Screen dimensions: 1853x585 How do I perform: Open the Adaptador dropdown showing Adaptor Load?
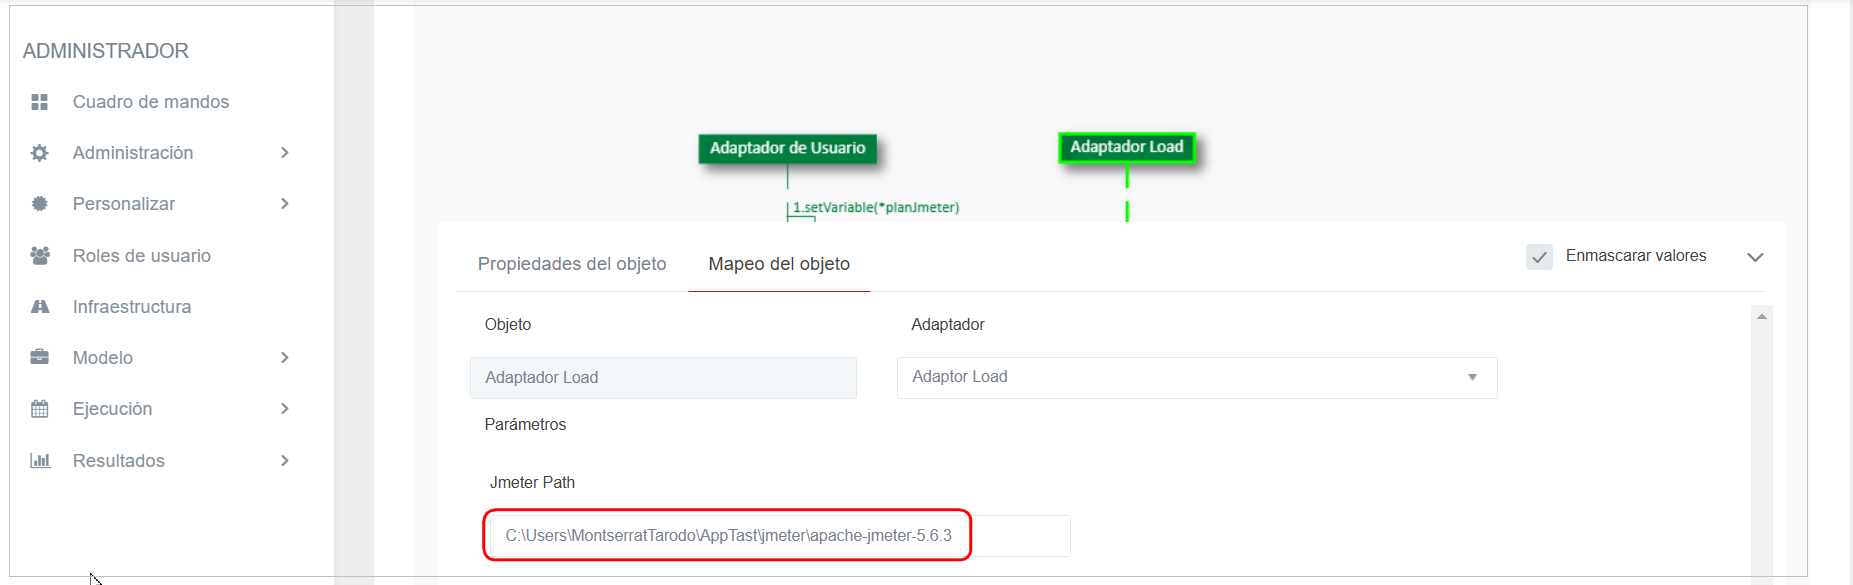click(1196, 378)
